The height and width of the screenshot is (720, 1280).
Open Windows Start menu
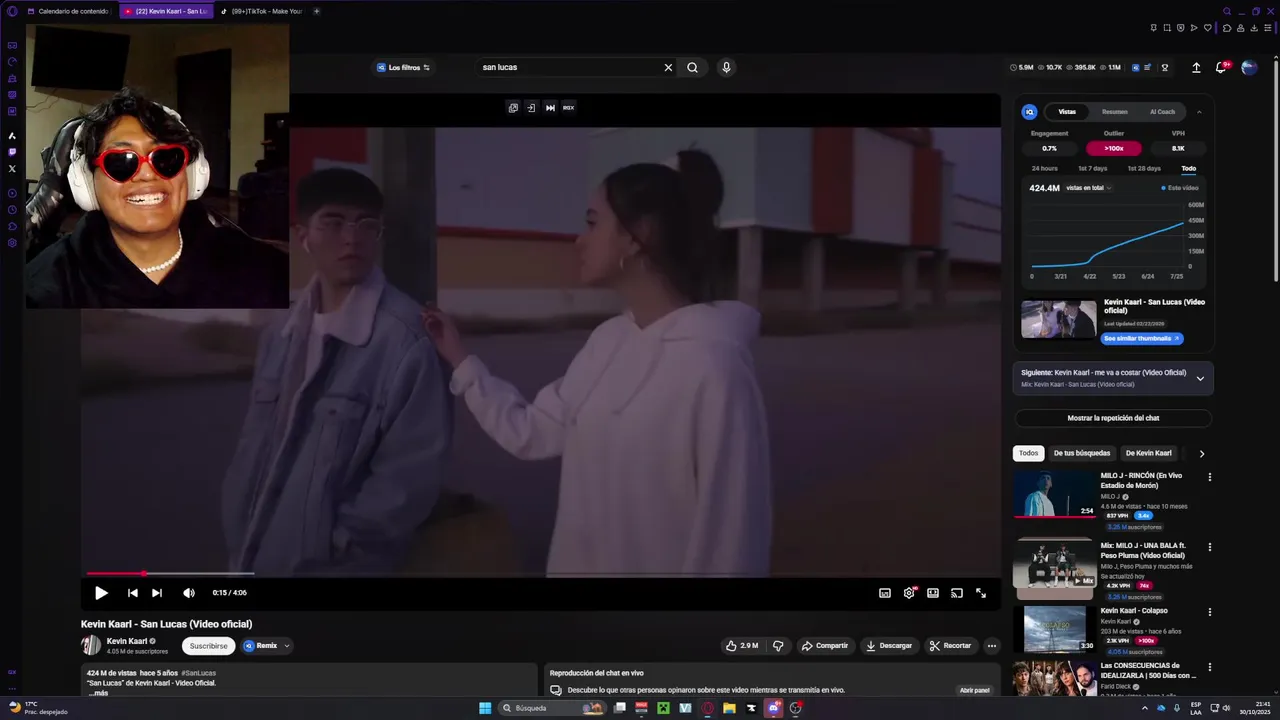click(485, 708)
